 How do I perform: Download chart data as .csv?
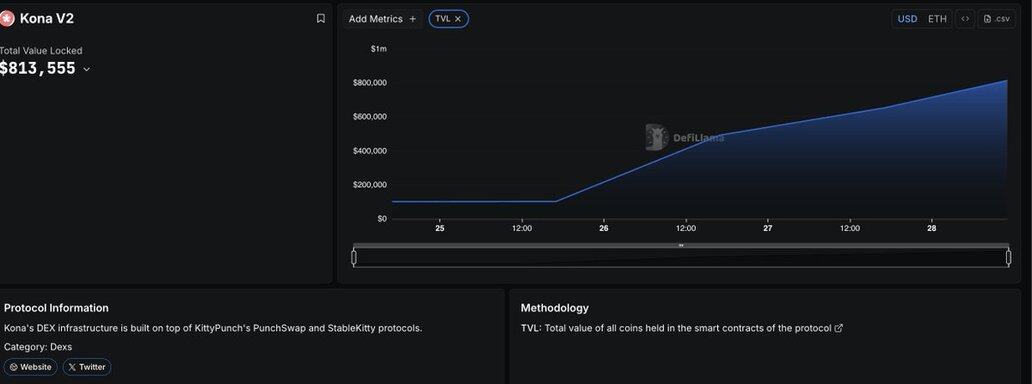[x=996, y=19]
